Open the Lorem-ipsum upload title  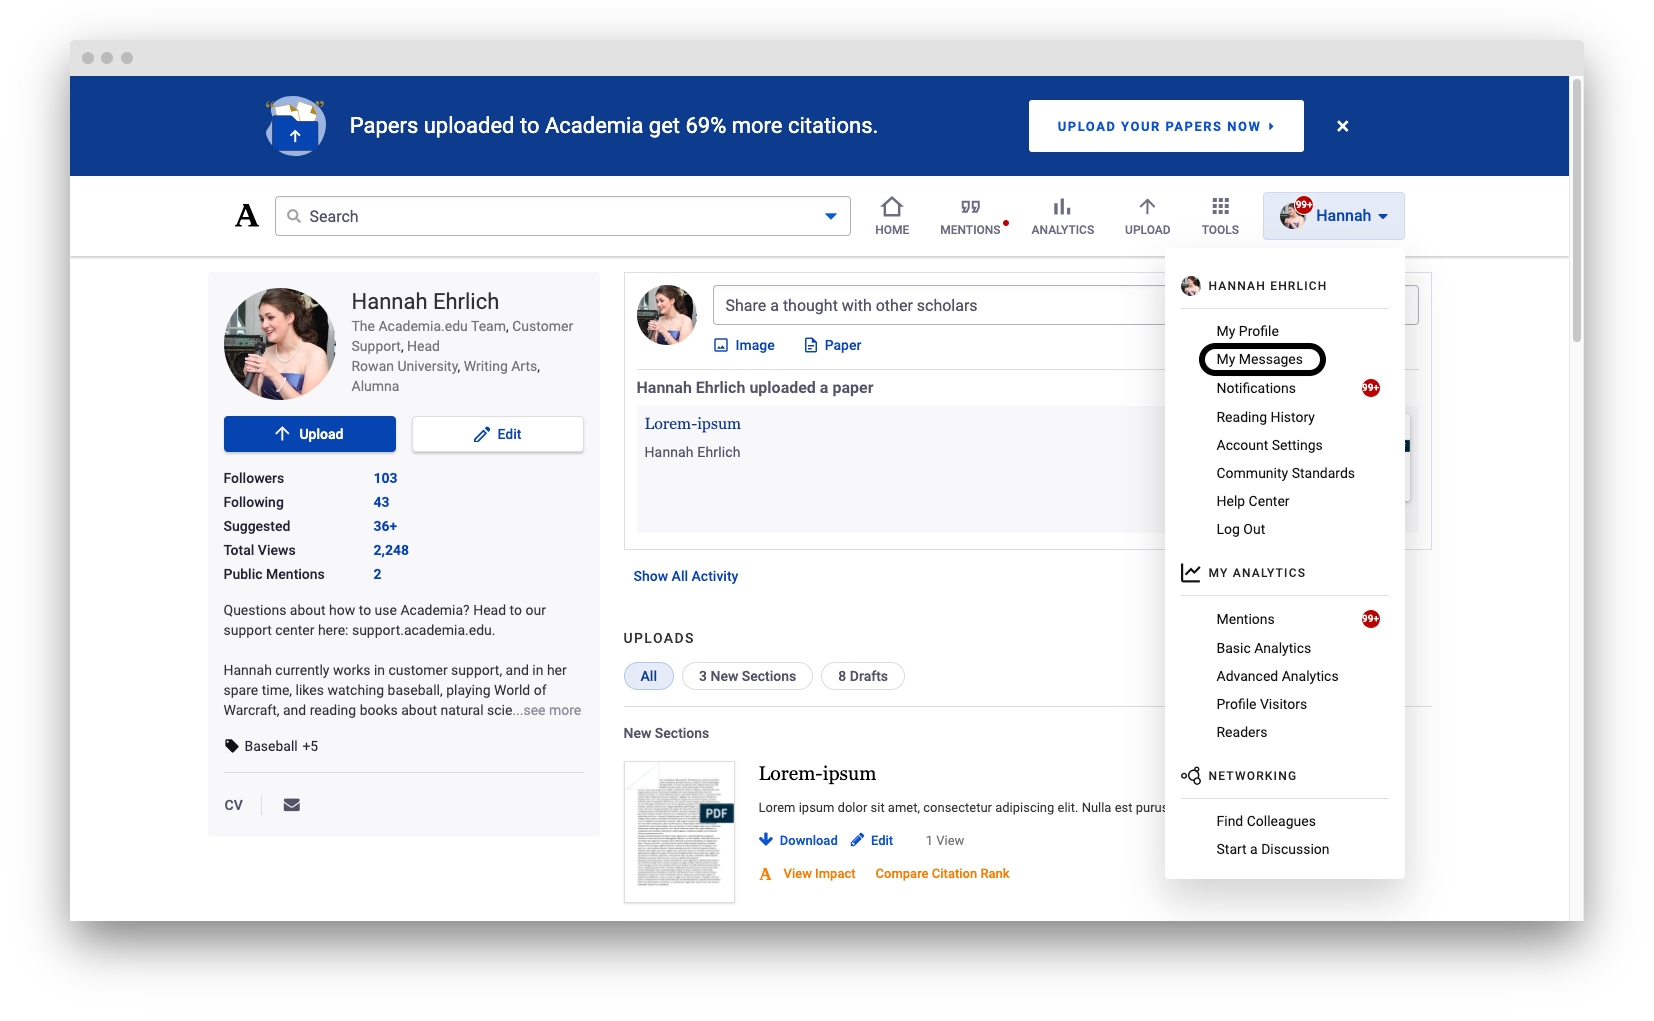[x=817, y=774]
